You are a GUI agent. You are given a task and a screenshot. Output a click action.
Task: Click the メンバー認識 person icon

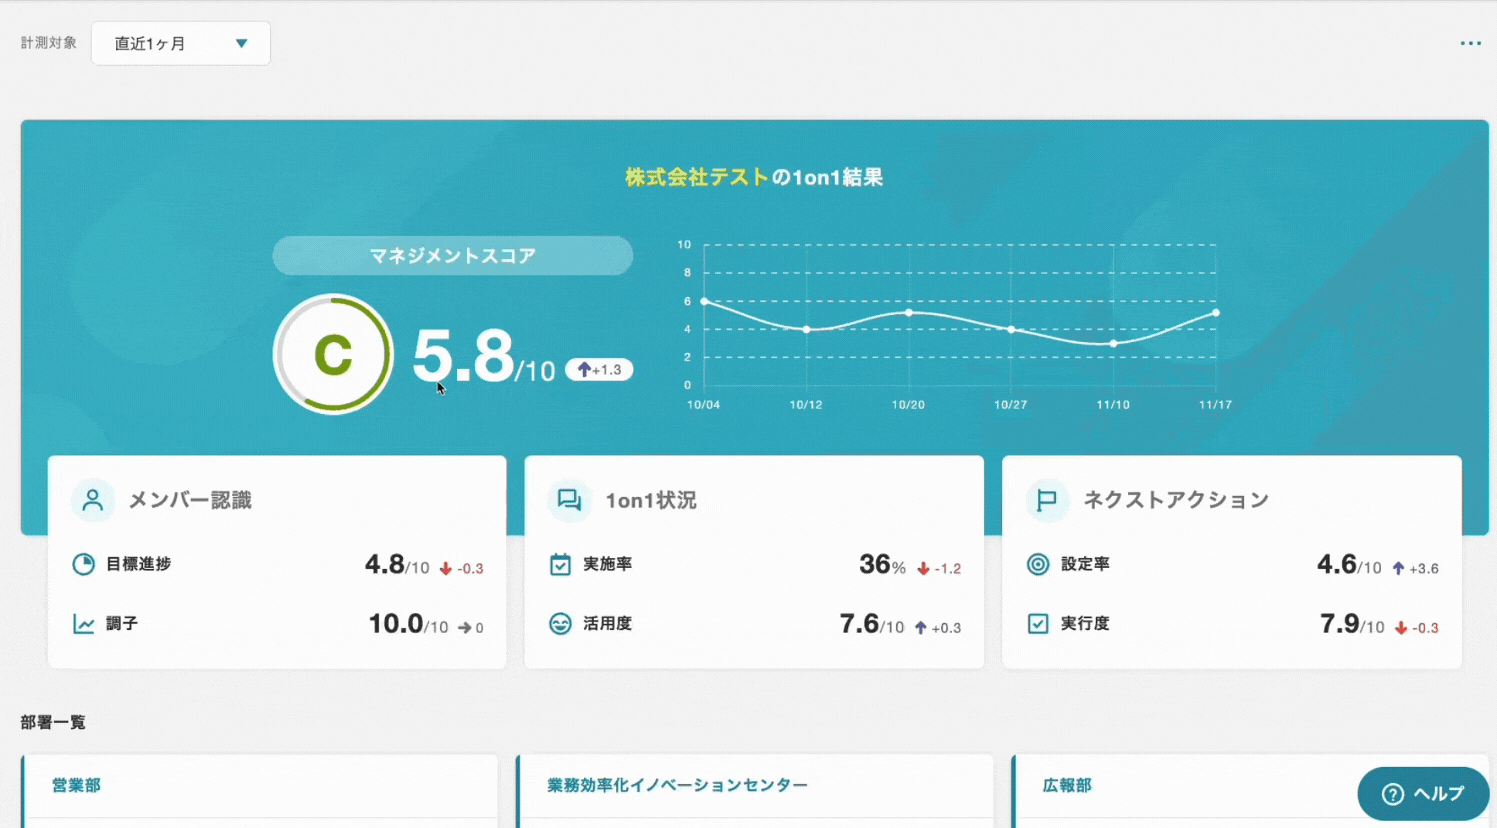93,500
